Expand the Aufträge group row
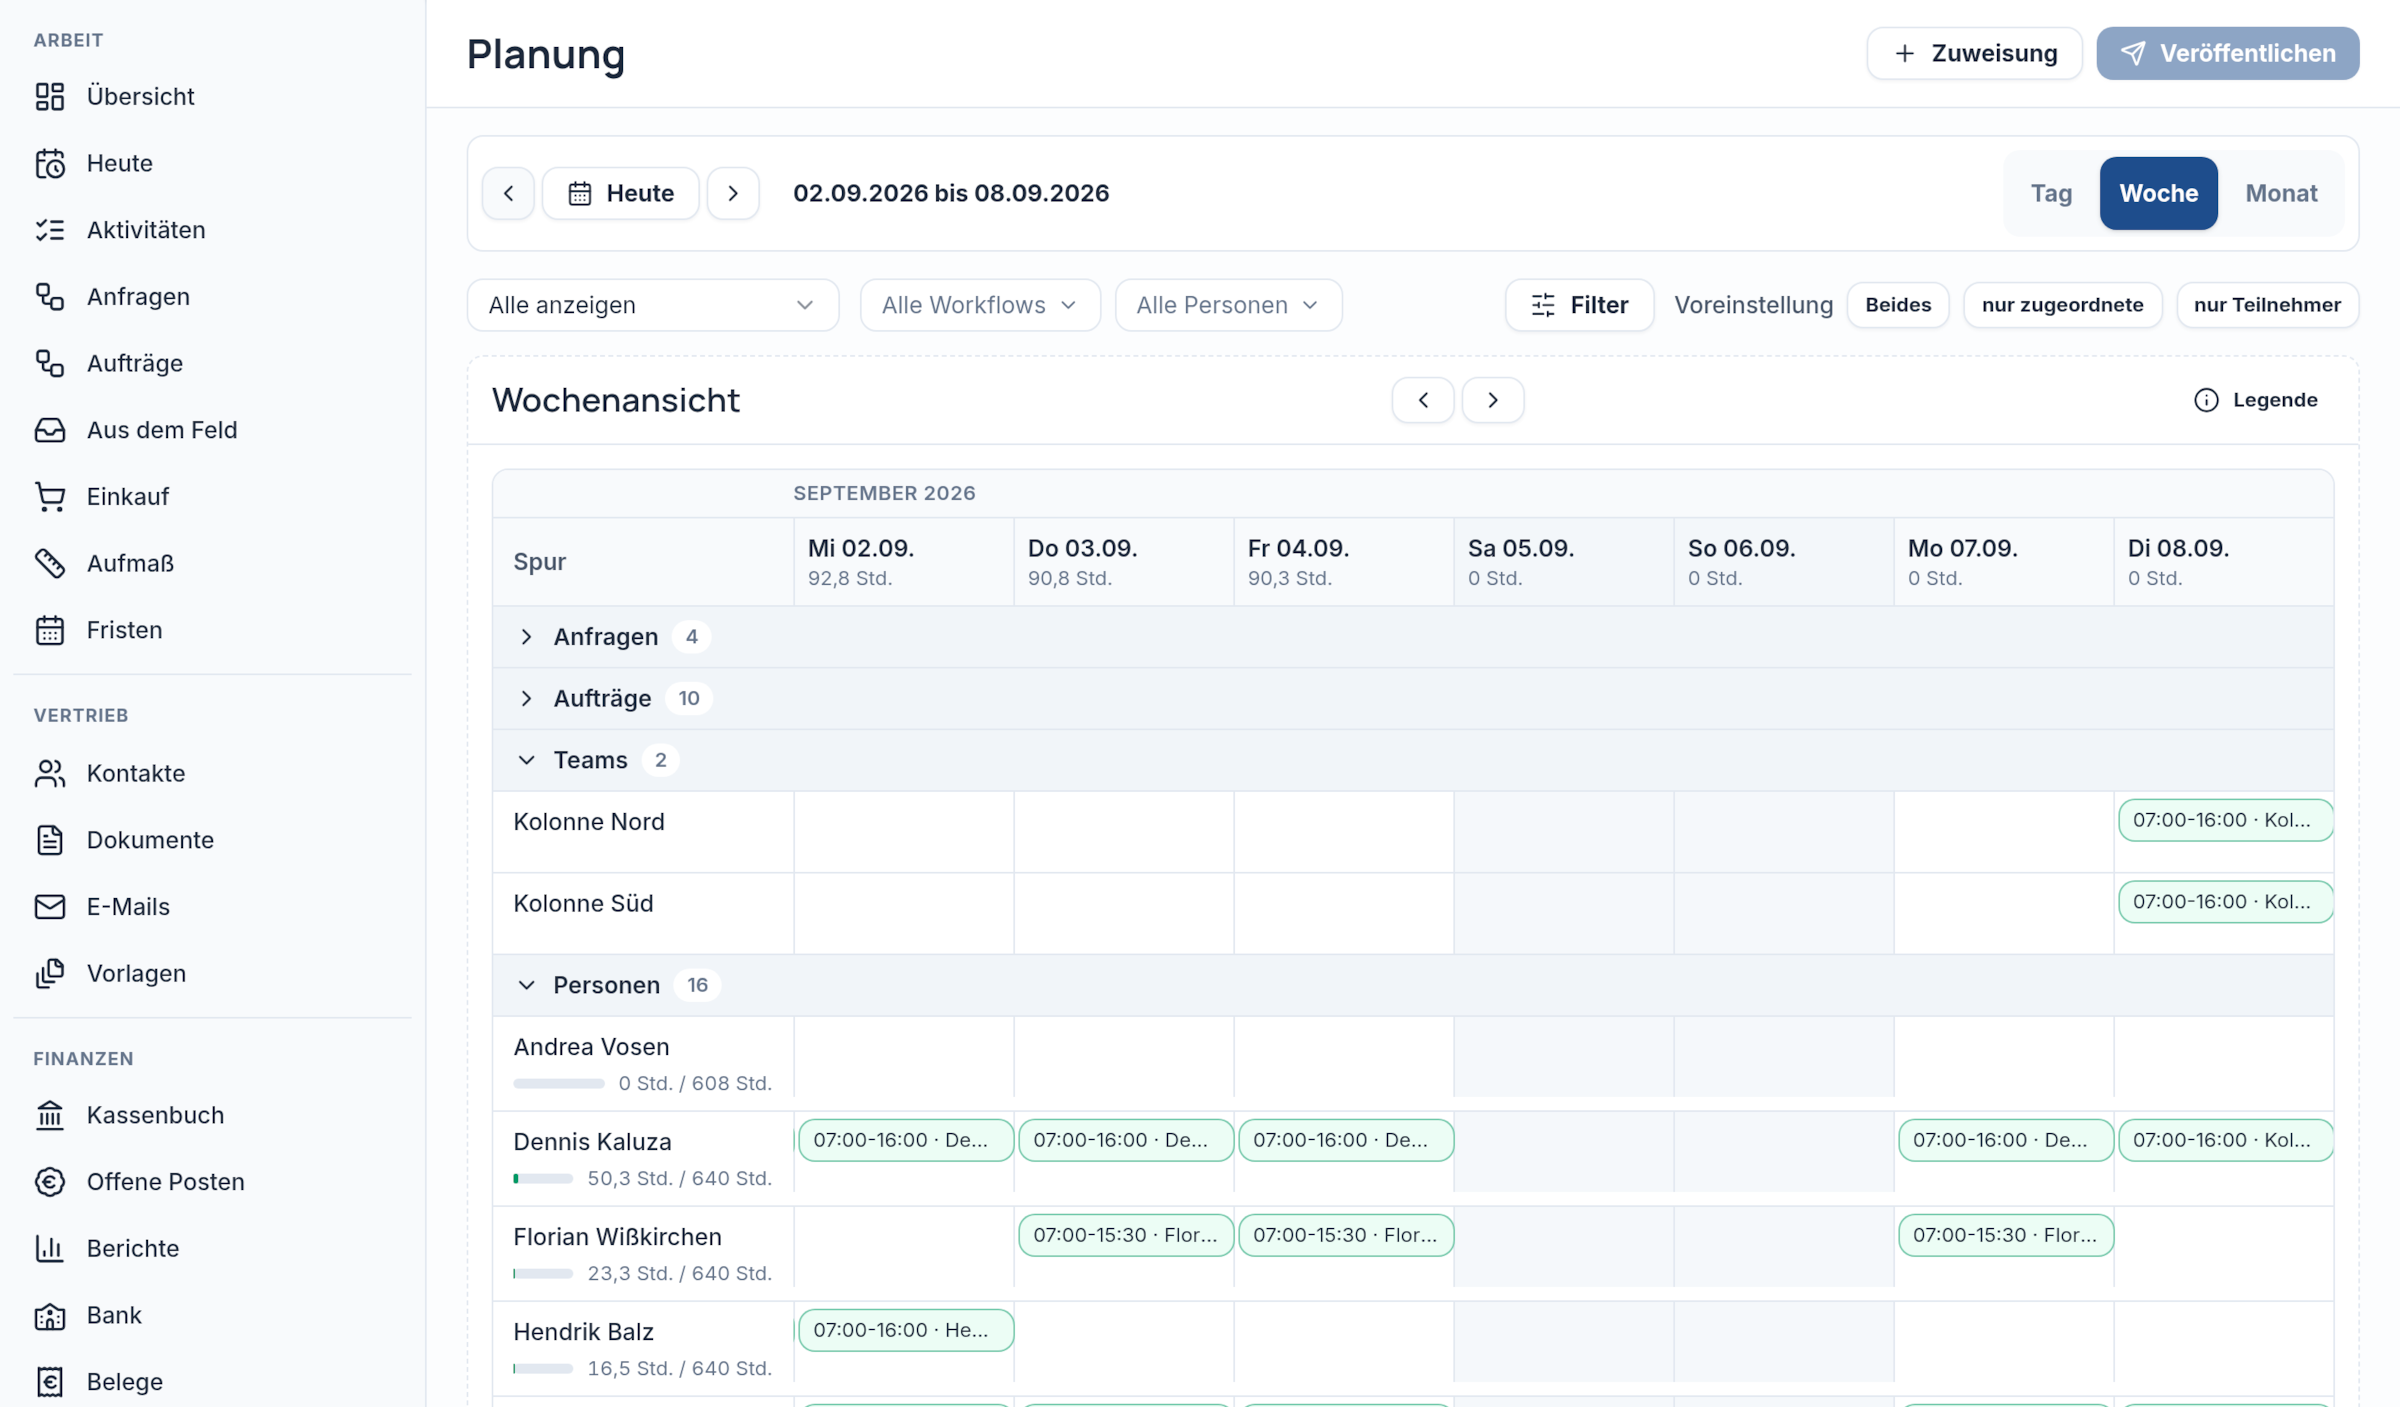Viewport: 2400px width, 1407px height. [526, 698]
